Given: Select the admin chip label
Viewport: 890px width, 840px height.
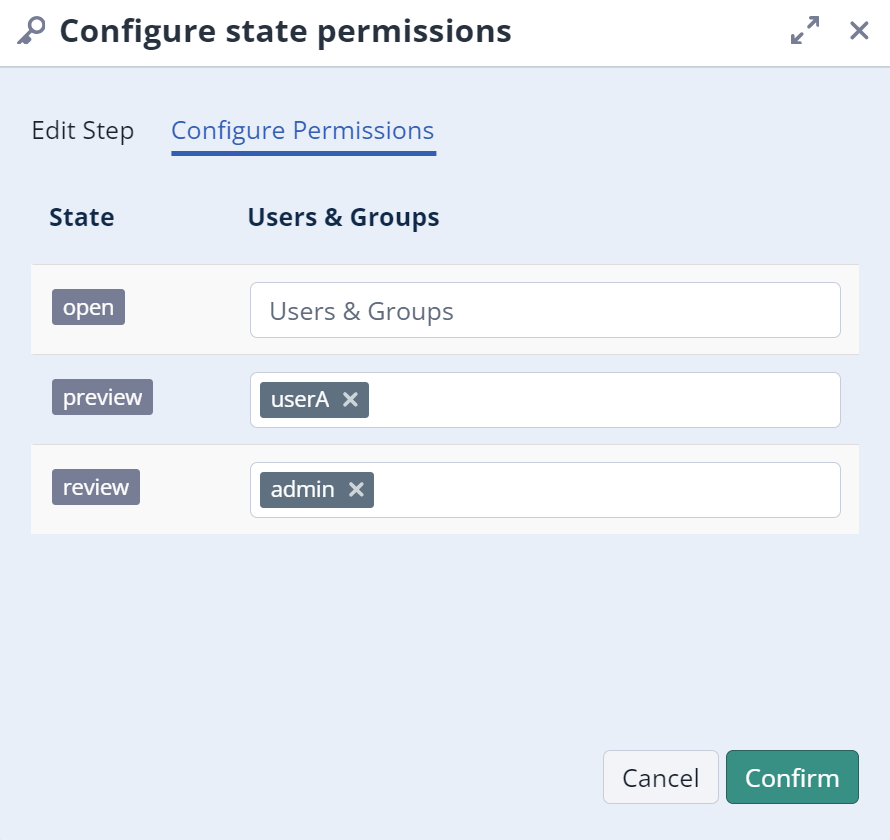Looking at the screenshot, I should click(302, 490).
